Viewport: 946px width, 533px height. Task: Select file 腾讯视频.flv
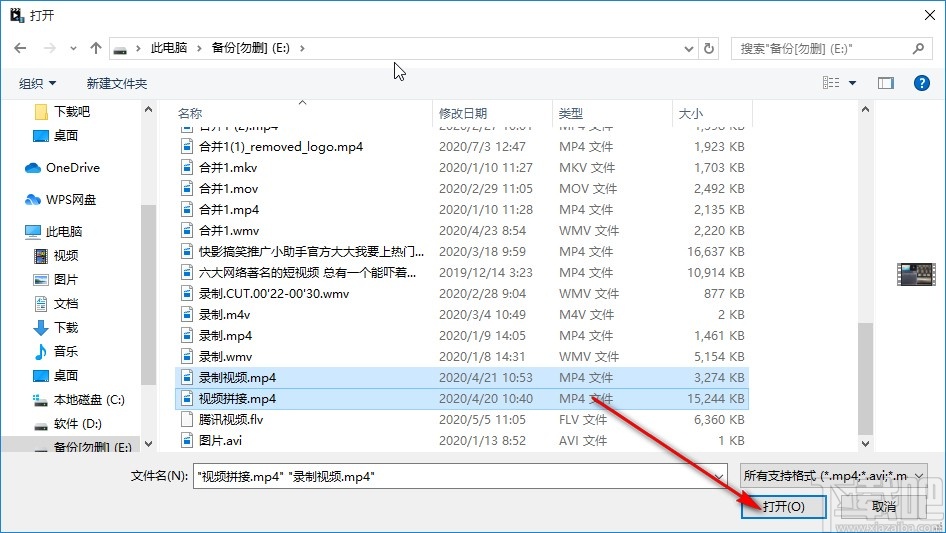pos(462,420)
